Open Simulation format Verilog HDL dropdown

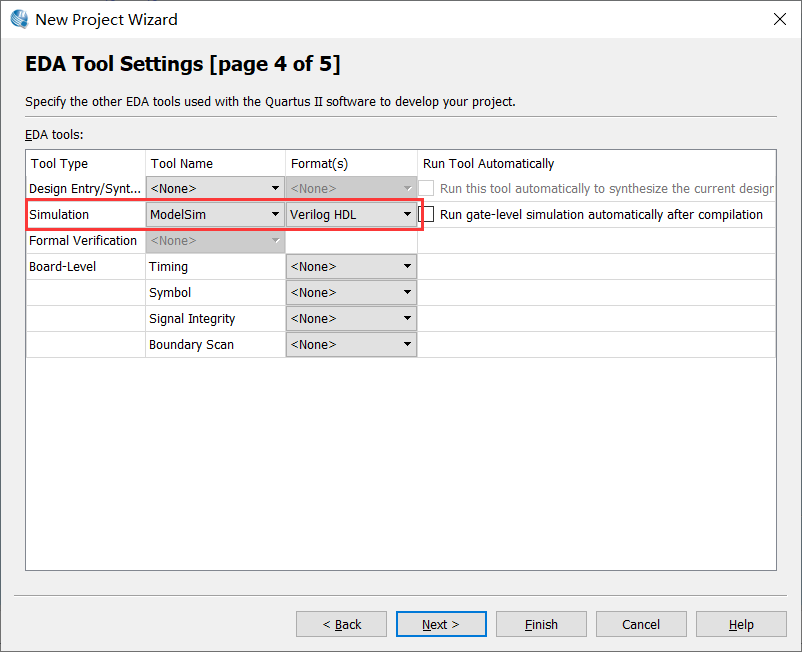click(351, 214)
